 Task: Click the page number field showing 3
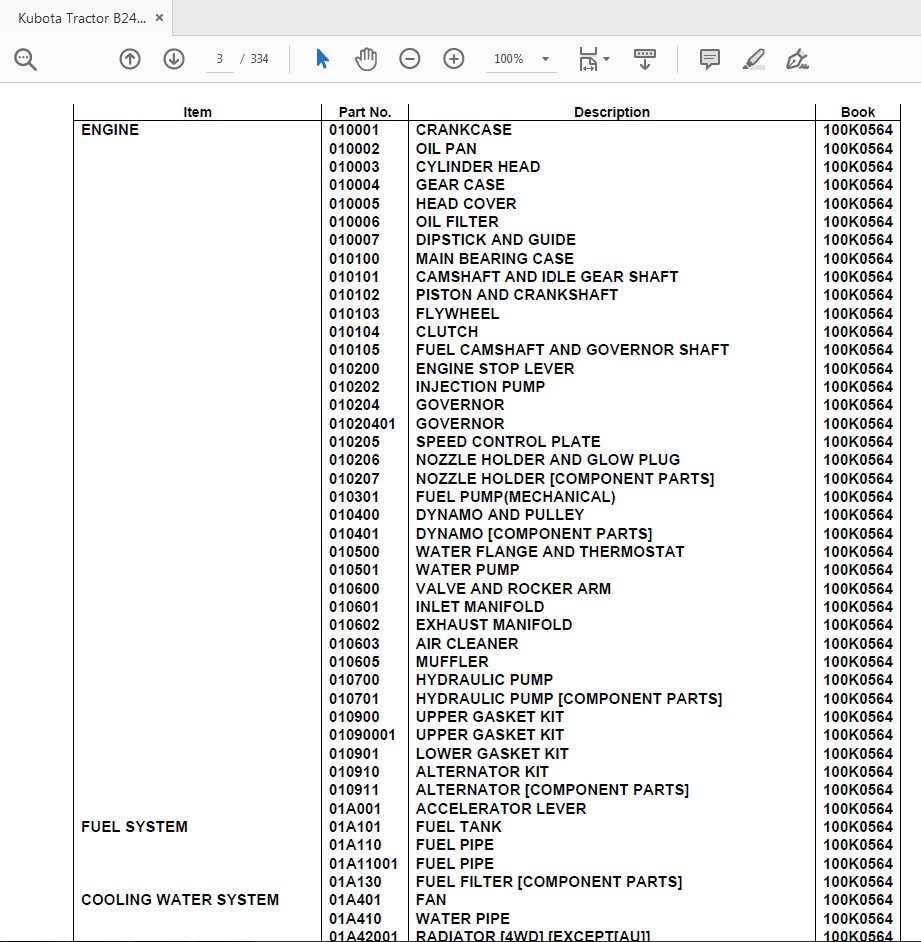point(219,59)
